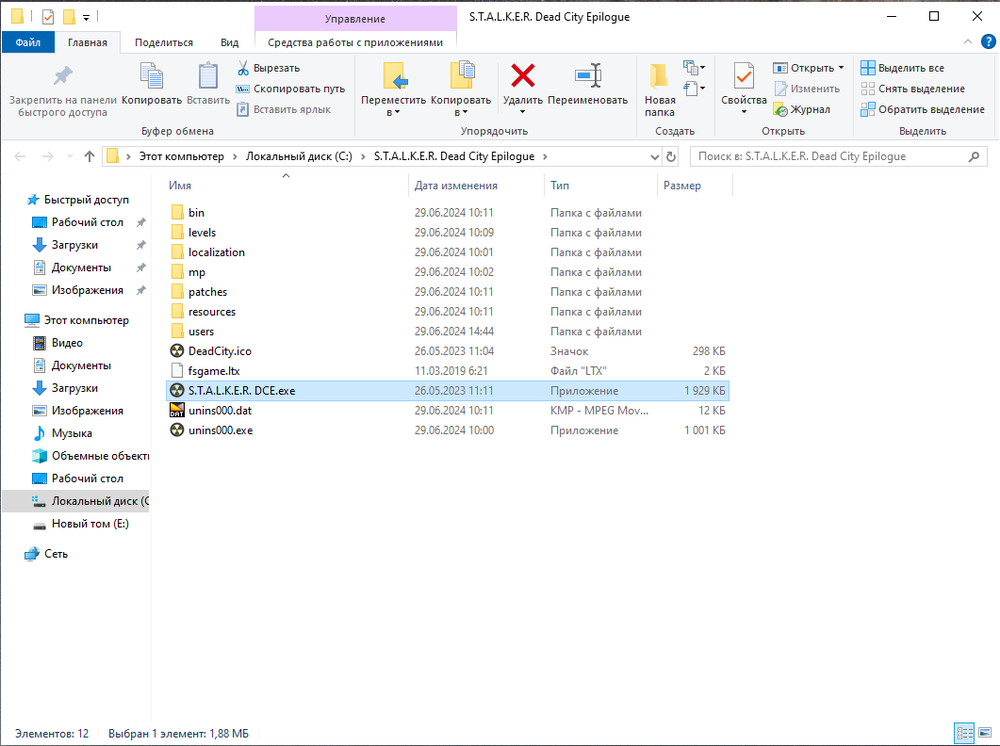Click the Delete (Удалить) red X icon
Screen dimensions: 1000x746
click(522, 76)
